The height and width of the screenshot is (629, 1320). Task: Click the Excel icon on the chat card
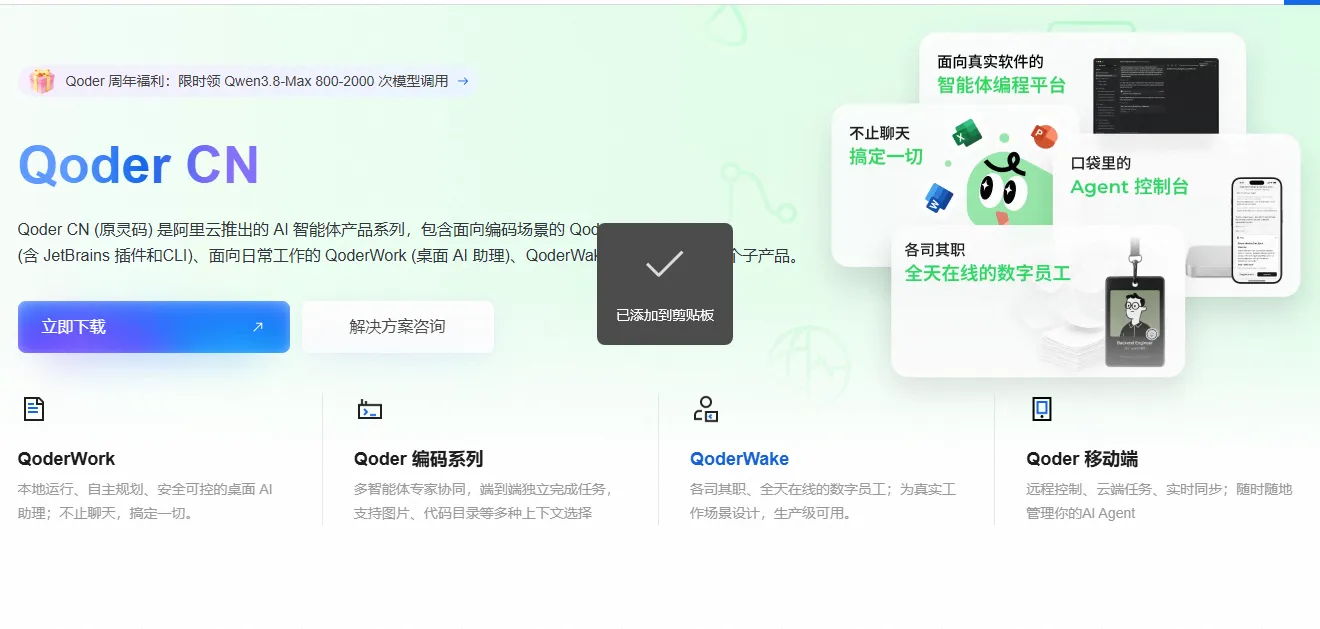tap(967, 133)
